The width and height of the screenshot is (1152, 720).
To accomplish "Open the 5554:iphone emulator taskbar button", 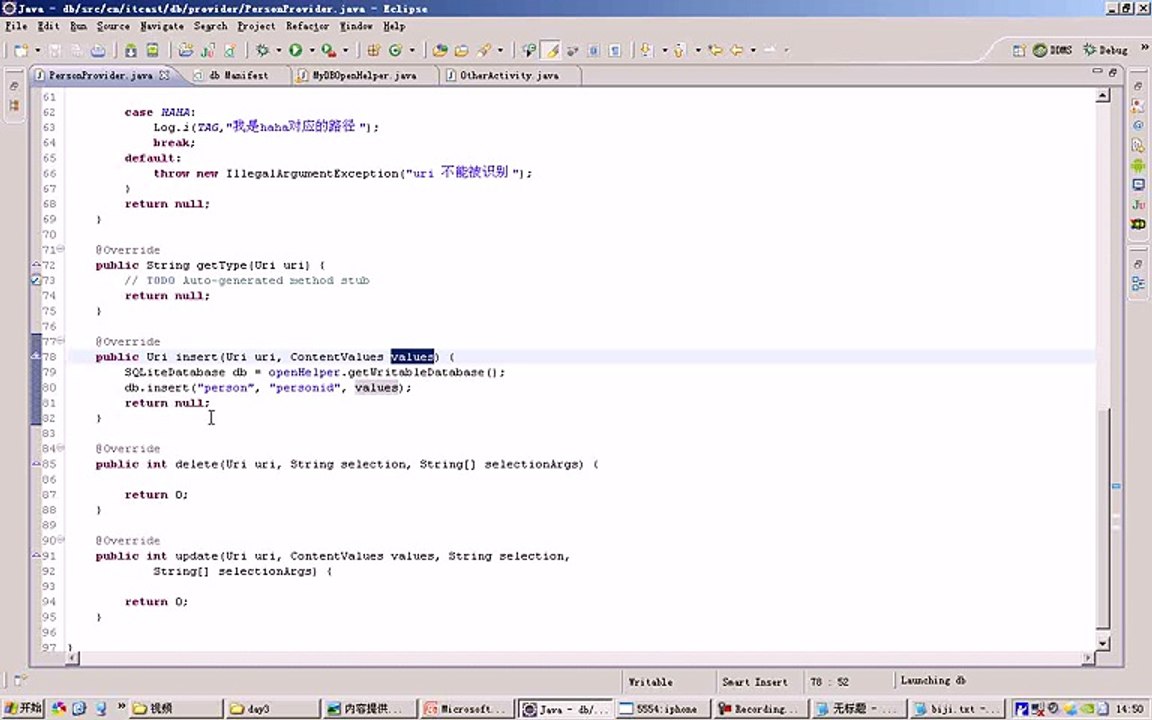I will pos(663,709).
